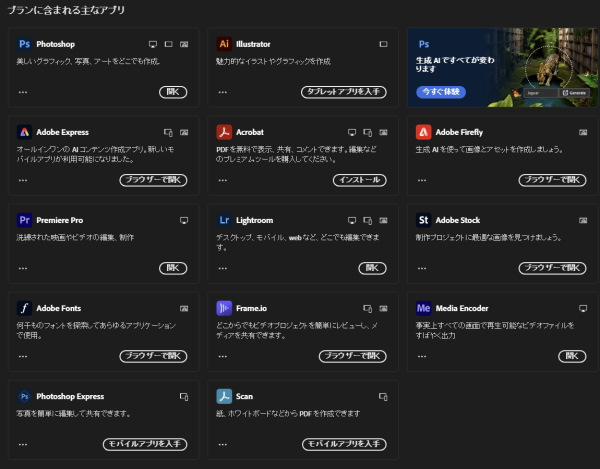Install Acrobat with インストール button
The height and width of the screenshot is (469, 600).
click(360, 180)
